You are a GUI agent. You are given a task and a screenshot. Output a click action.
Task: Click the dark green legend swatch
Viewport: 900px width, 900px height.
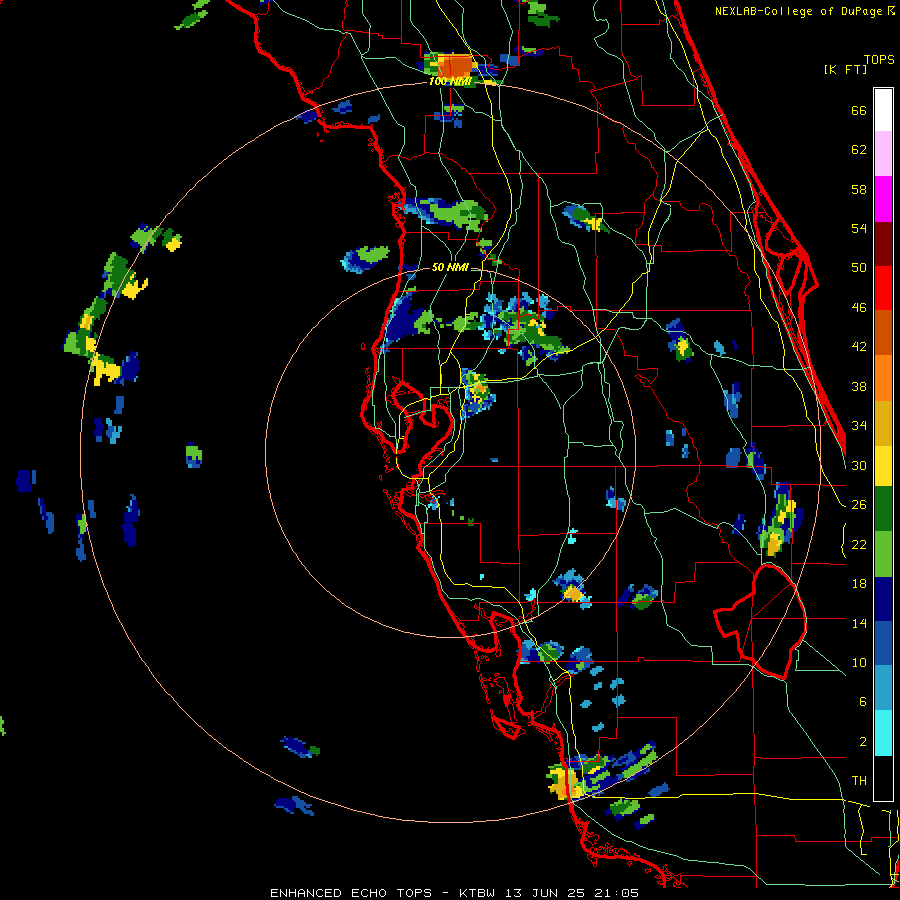[x=883, y=509]
